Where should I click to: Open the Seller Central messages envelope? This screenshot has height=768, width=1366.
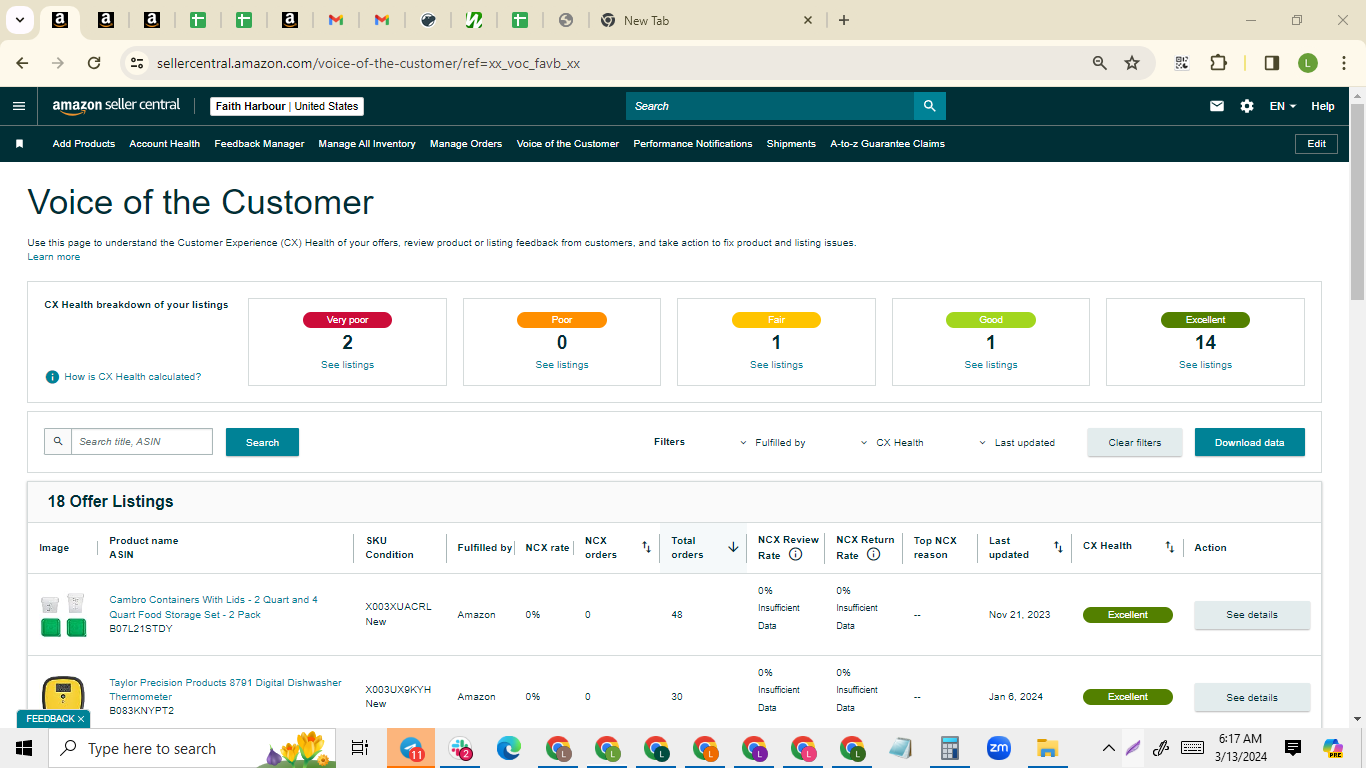pyautogui.click(x=1217, y=106)
